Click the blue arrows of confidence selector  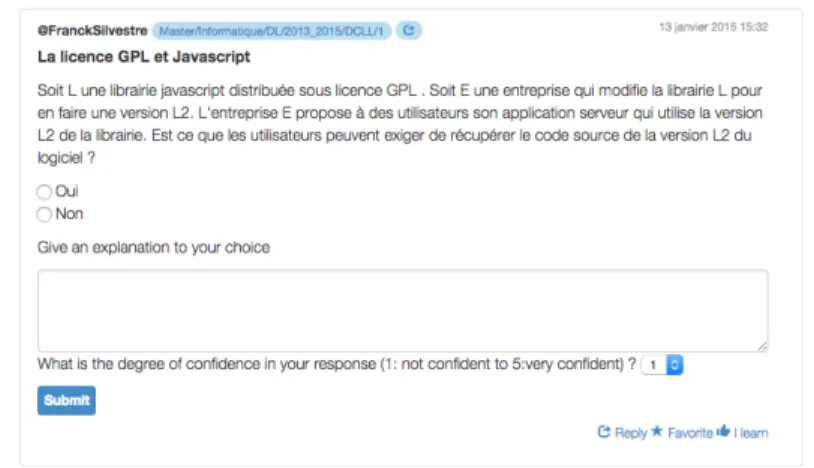click(674, 365)
